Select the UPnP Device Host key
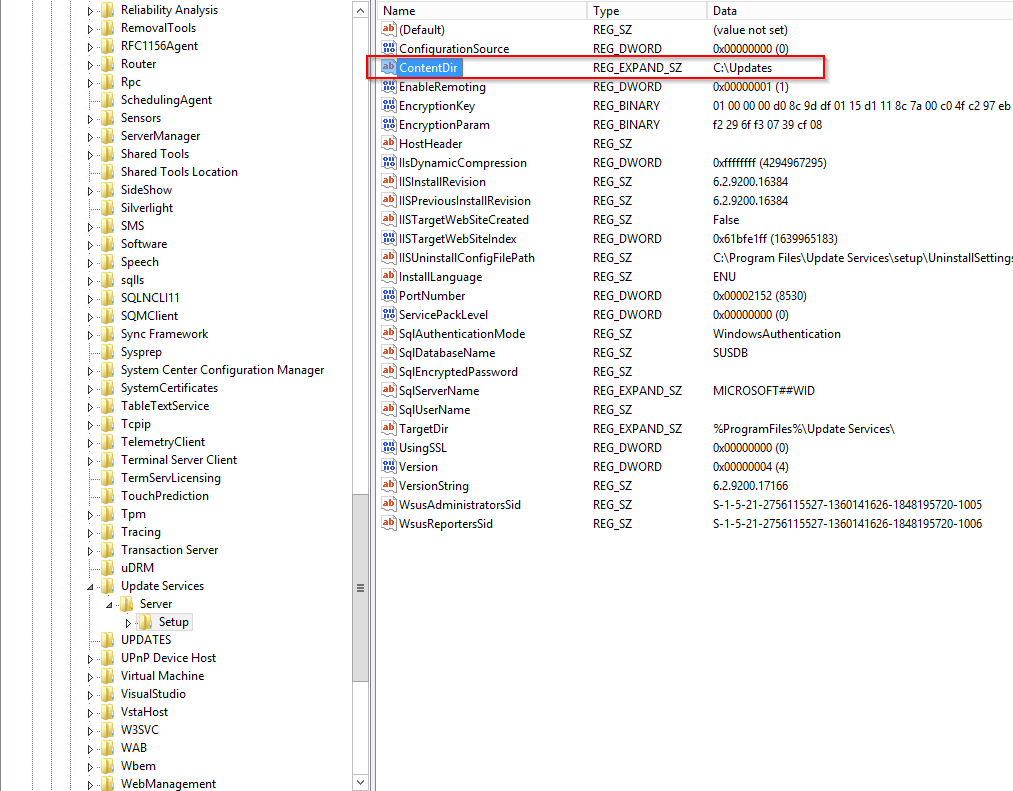Viewport: 1013px width, 791px height. pos(168,657)
